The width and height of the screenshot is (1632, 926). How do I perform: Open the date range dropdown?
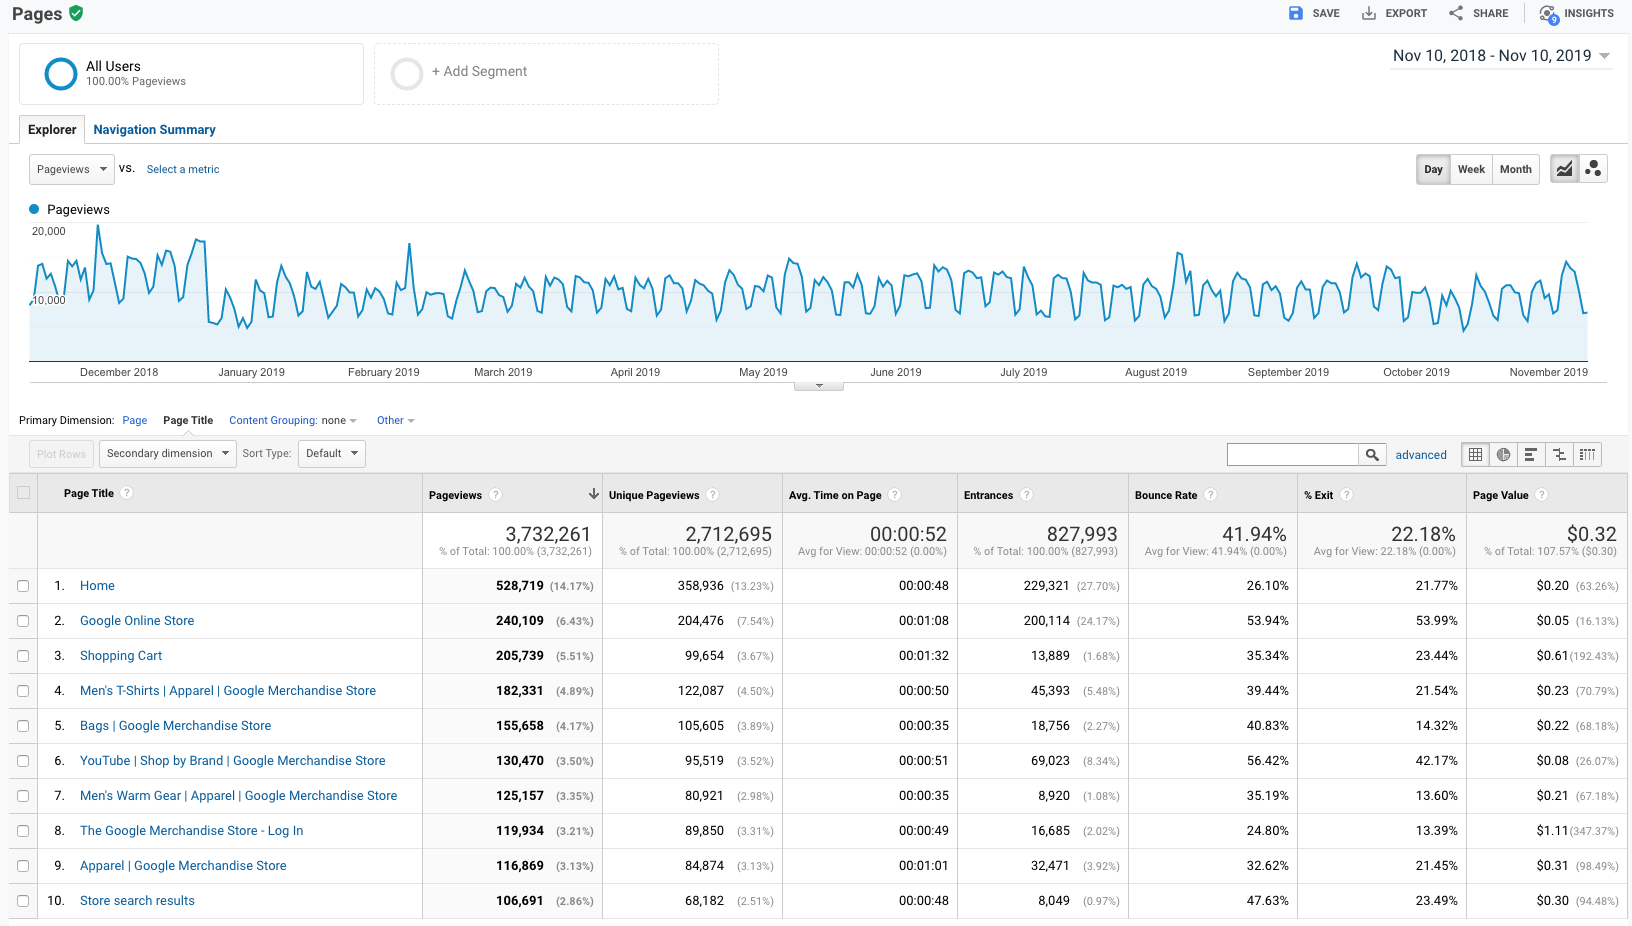click(x=1501, y=56)
